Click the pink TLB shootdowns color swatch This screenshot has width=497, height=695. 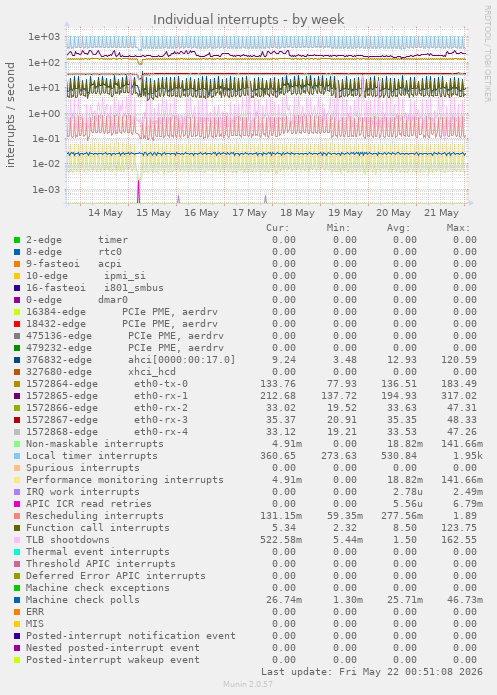pyautogui.click(x=17, y=540)
